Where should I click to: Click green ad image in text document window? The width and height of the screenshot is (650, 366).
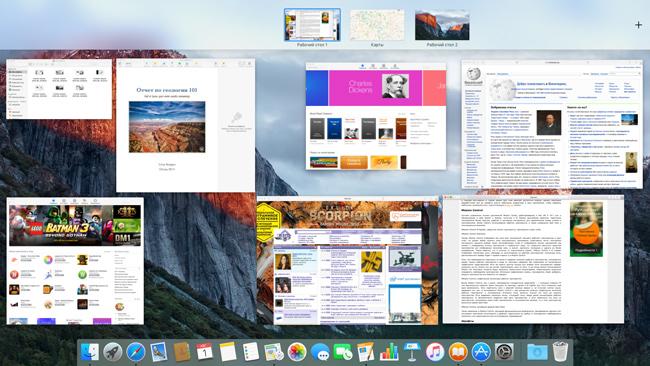(586, 229)
